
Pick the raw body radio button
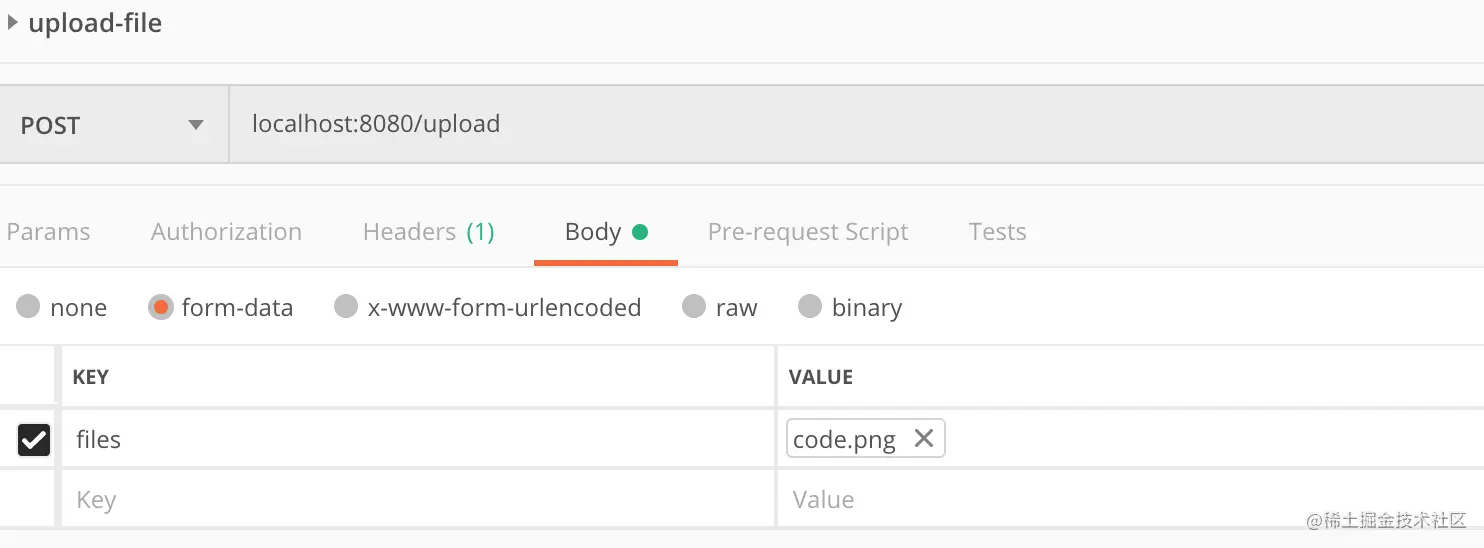point(694,307)
